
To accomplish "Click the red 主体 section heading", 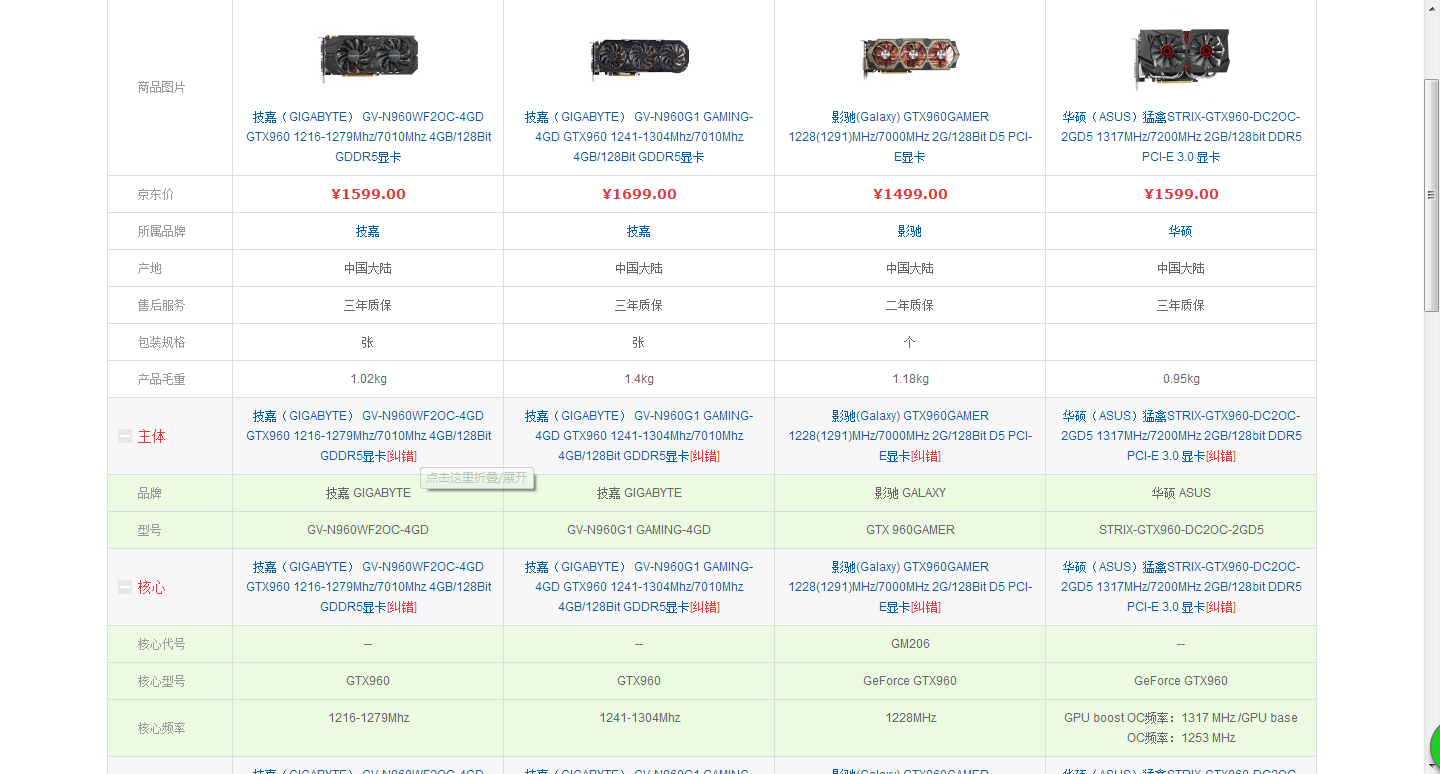I will coord(152,436).
